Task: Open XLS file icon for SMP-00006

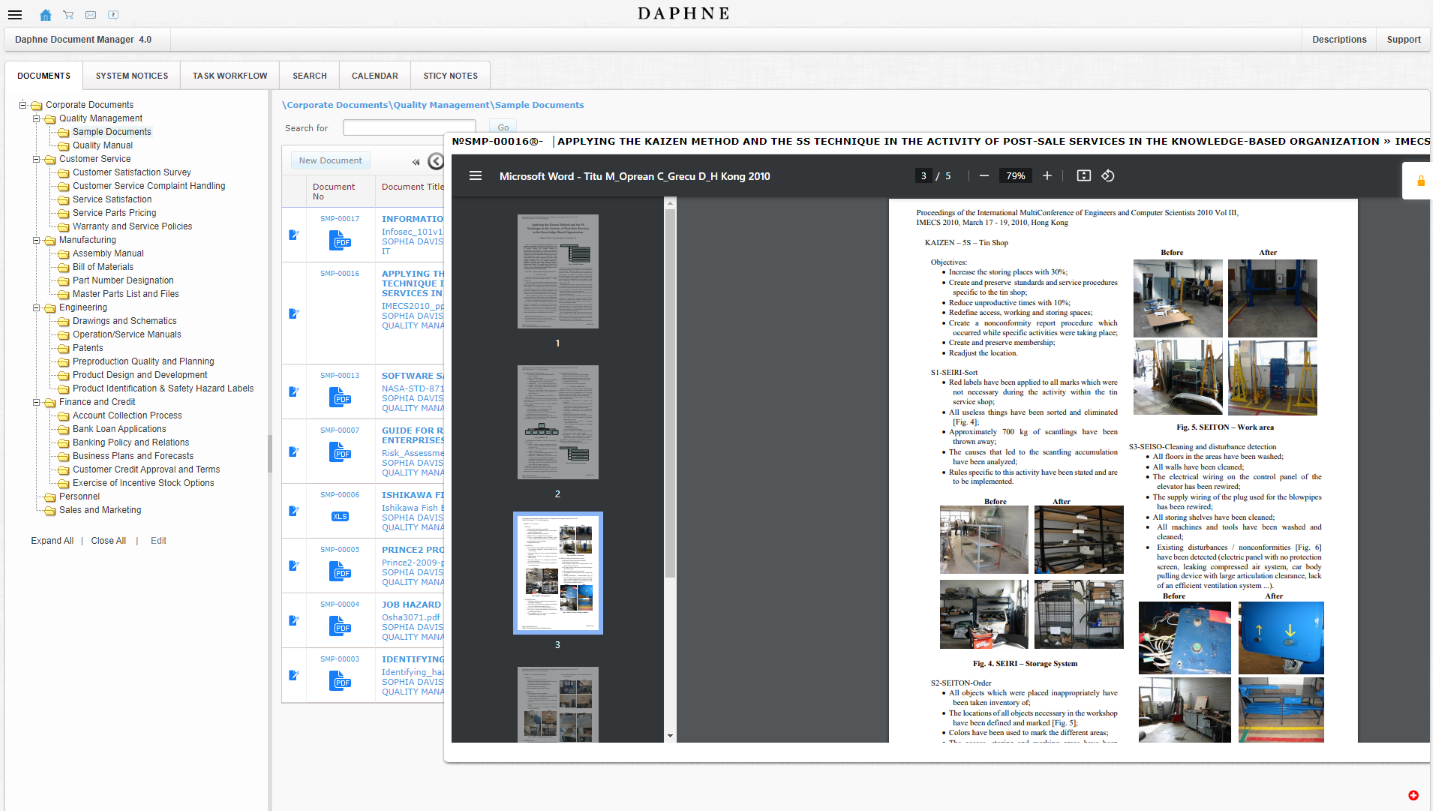Action: click(x=341, y=516)
